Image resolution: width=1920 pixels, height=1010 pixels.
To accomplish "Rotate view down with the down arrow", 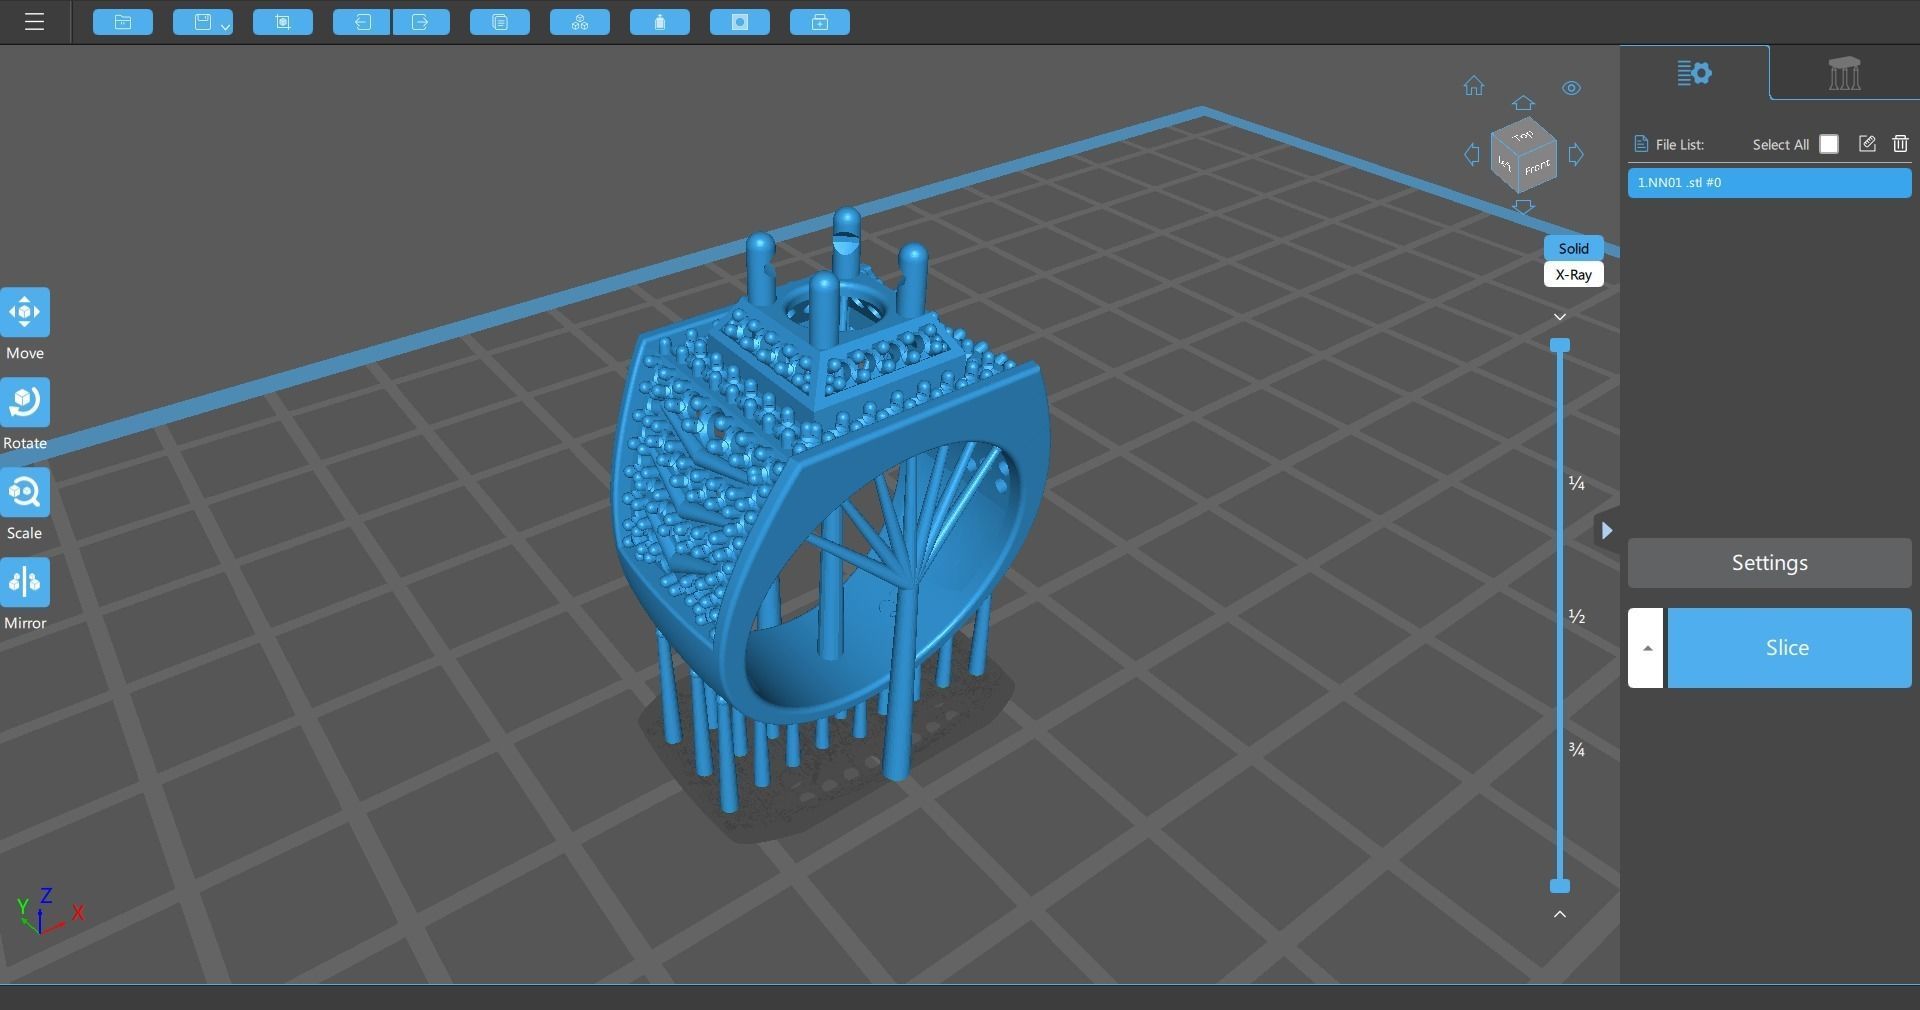I will 1523,207.
